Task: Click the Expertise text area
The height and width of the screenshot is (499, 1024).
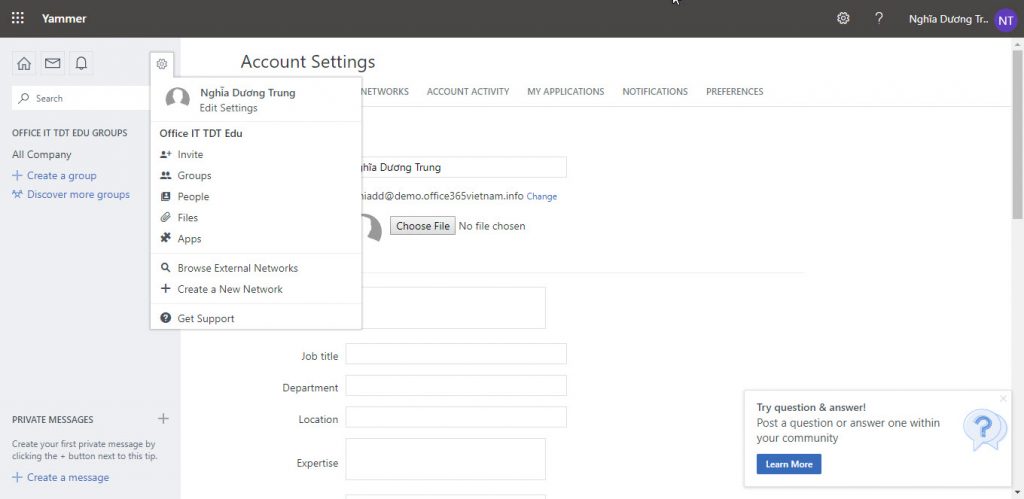Action: tap(445, 459)
